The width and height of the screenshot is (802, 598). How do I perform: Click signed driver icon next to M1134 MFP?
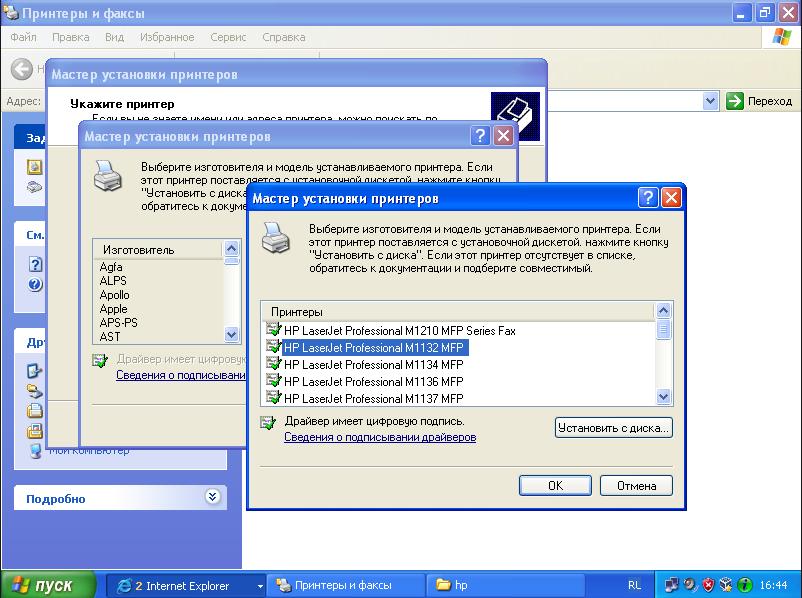(274, 364)
